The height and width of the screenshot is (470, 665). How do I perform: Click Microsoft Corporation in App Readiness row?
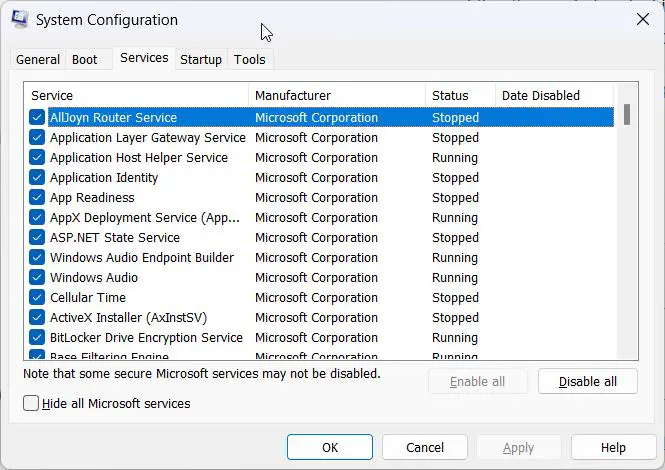pos(316,197)
